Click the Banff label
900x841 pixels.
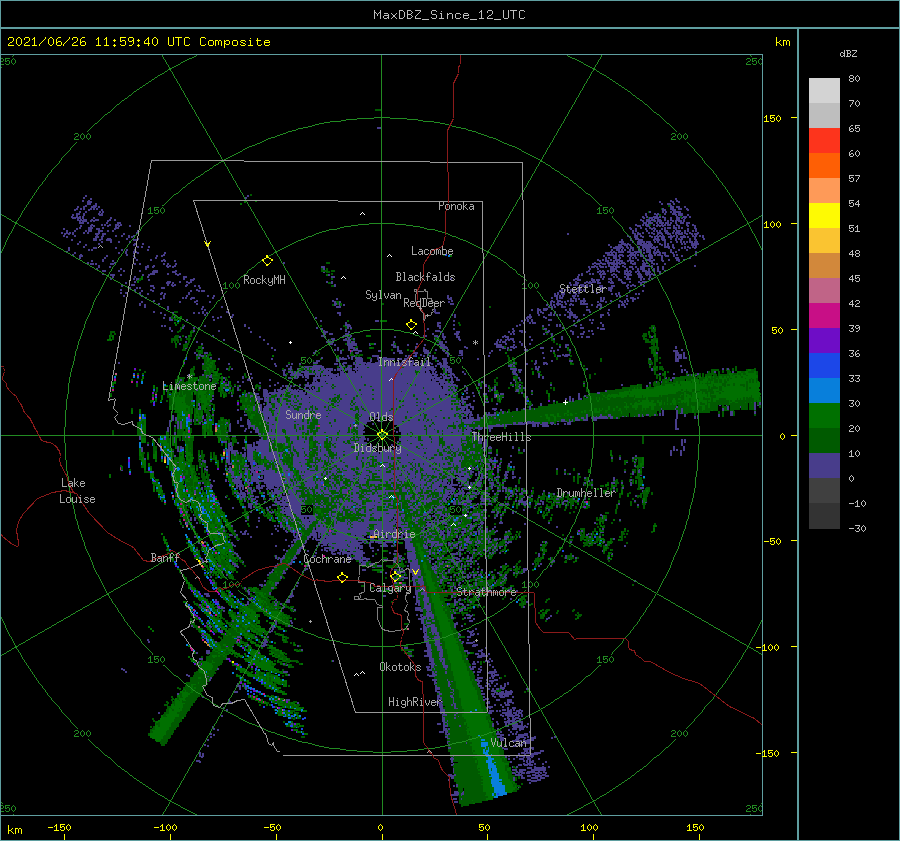coord(165,558)
